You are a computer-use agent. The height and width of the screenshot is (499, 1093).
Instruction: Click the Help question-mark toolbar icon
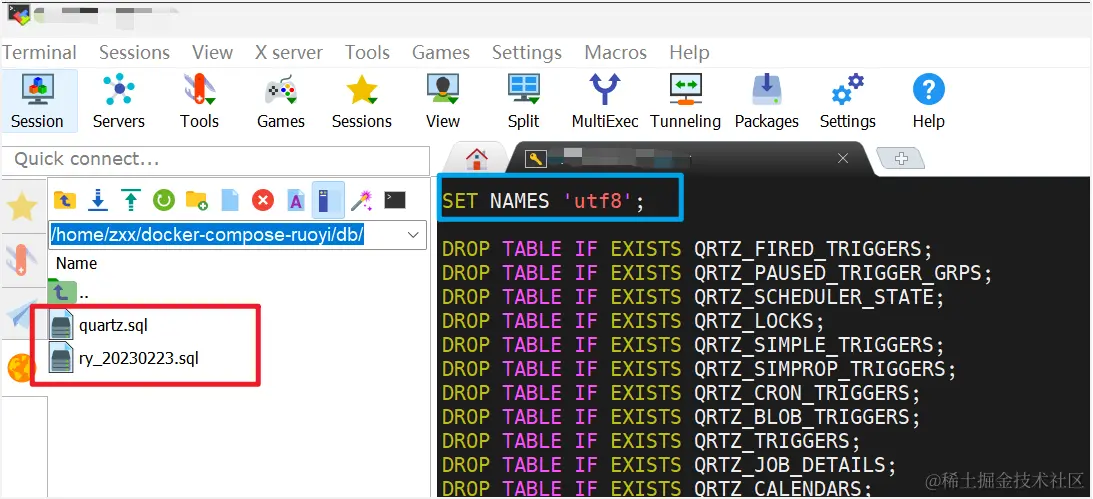point(928,101)
